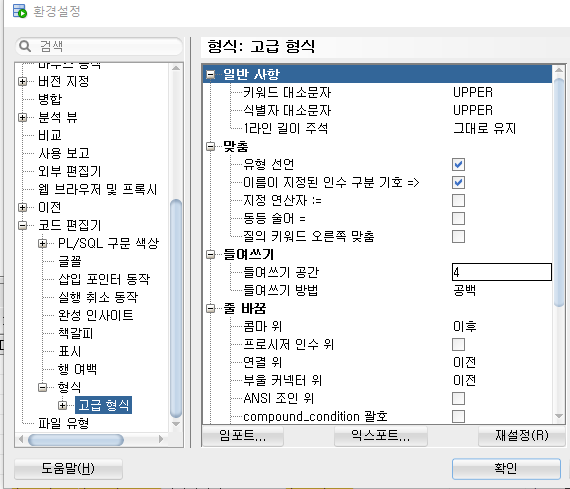Expand the 이전 tree node
The image size is (570, 489).
point(23,207)
